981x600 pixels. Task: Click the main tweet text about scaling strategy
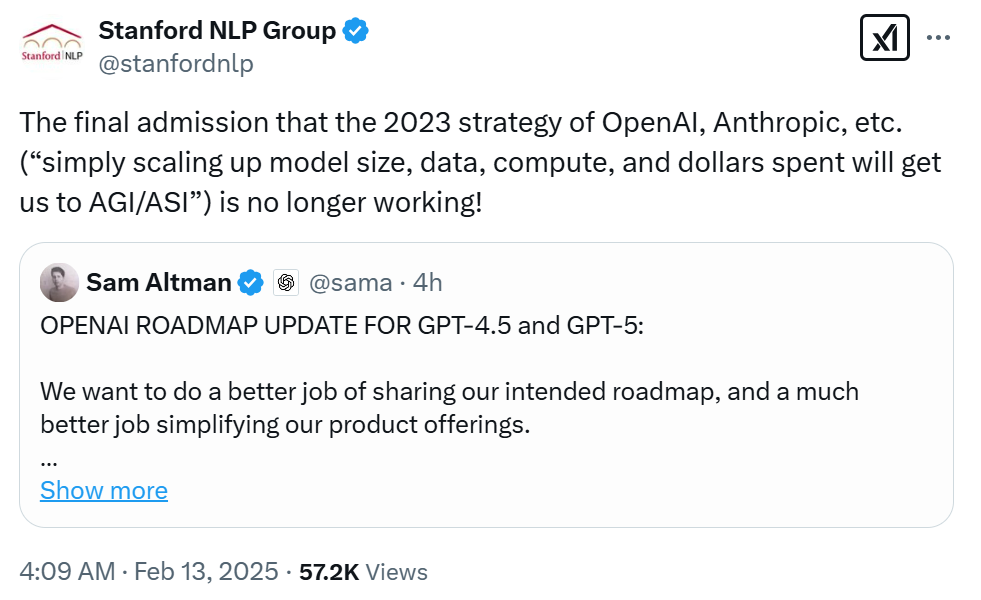480,164
